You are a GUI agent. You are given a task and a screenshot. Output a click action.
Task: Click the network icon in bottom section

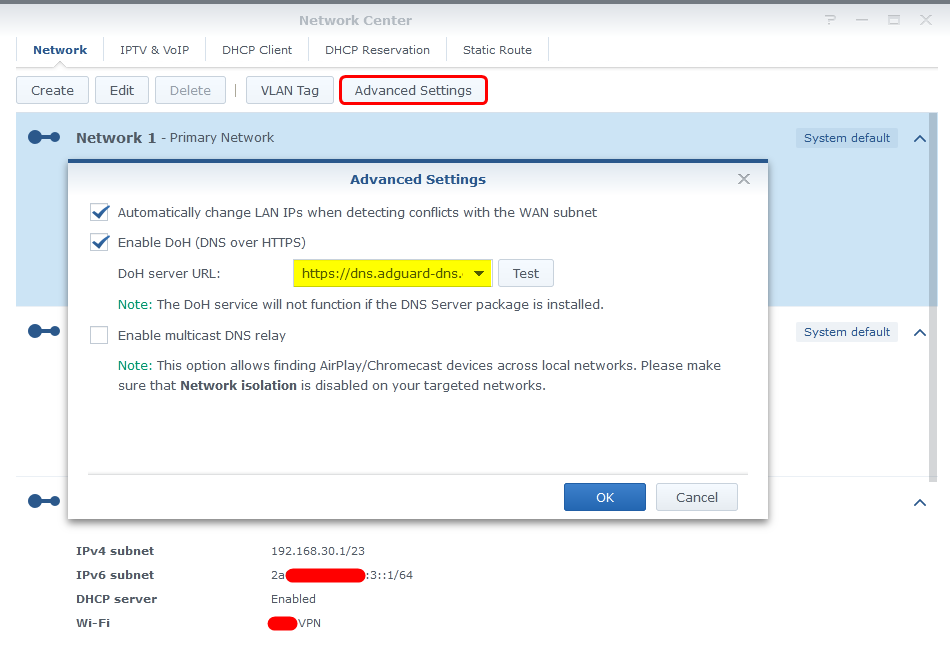(x=44, y=501)
